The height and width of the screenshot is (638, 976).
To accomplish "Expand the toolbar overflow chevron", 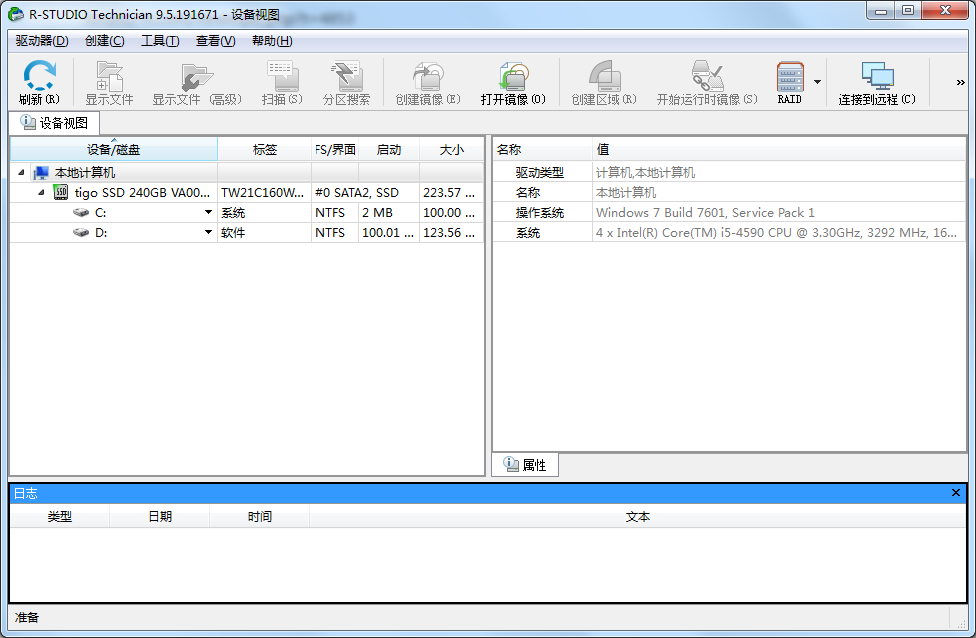I will (960, 83).
